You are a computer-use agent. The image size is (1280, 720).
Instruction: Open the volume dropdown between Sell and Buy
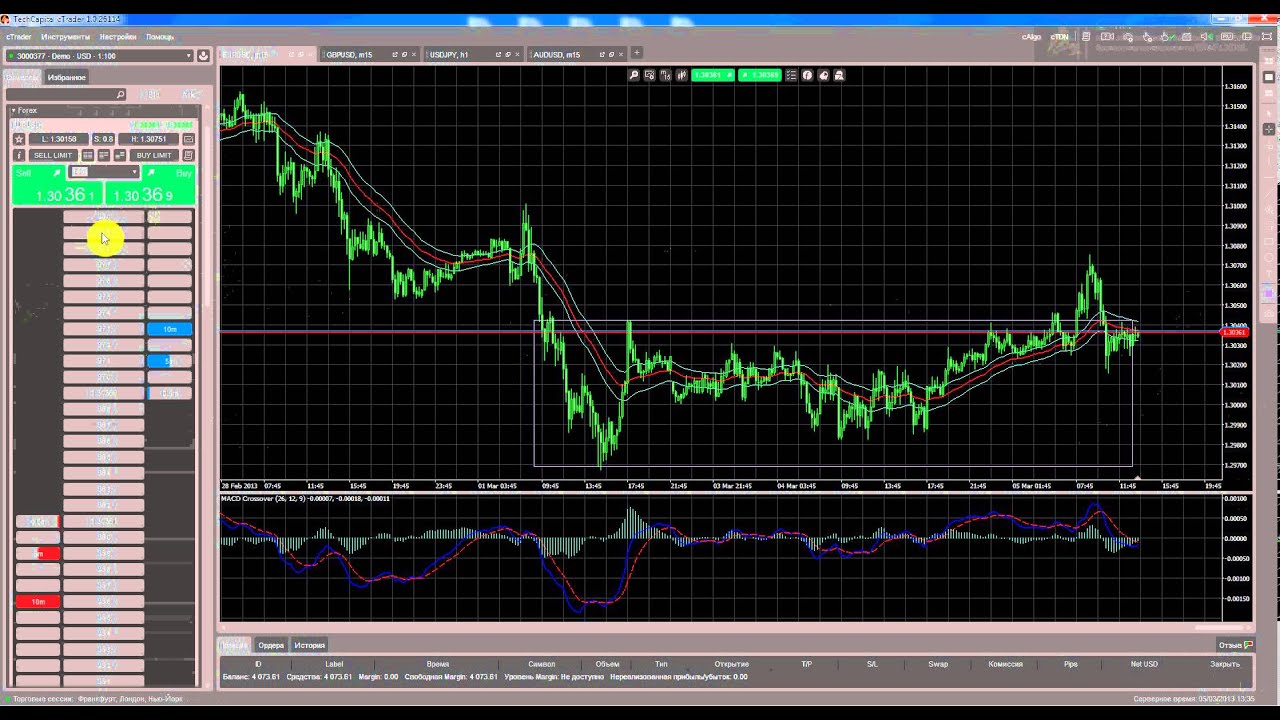pos(104,172)
